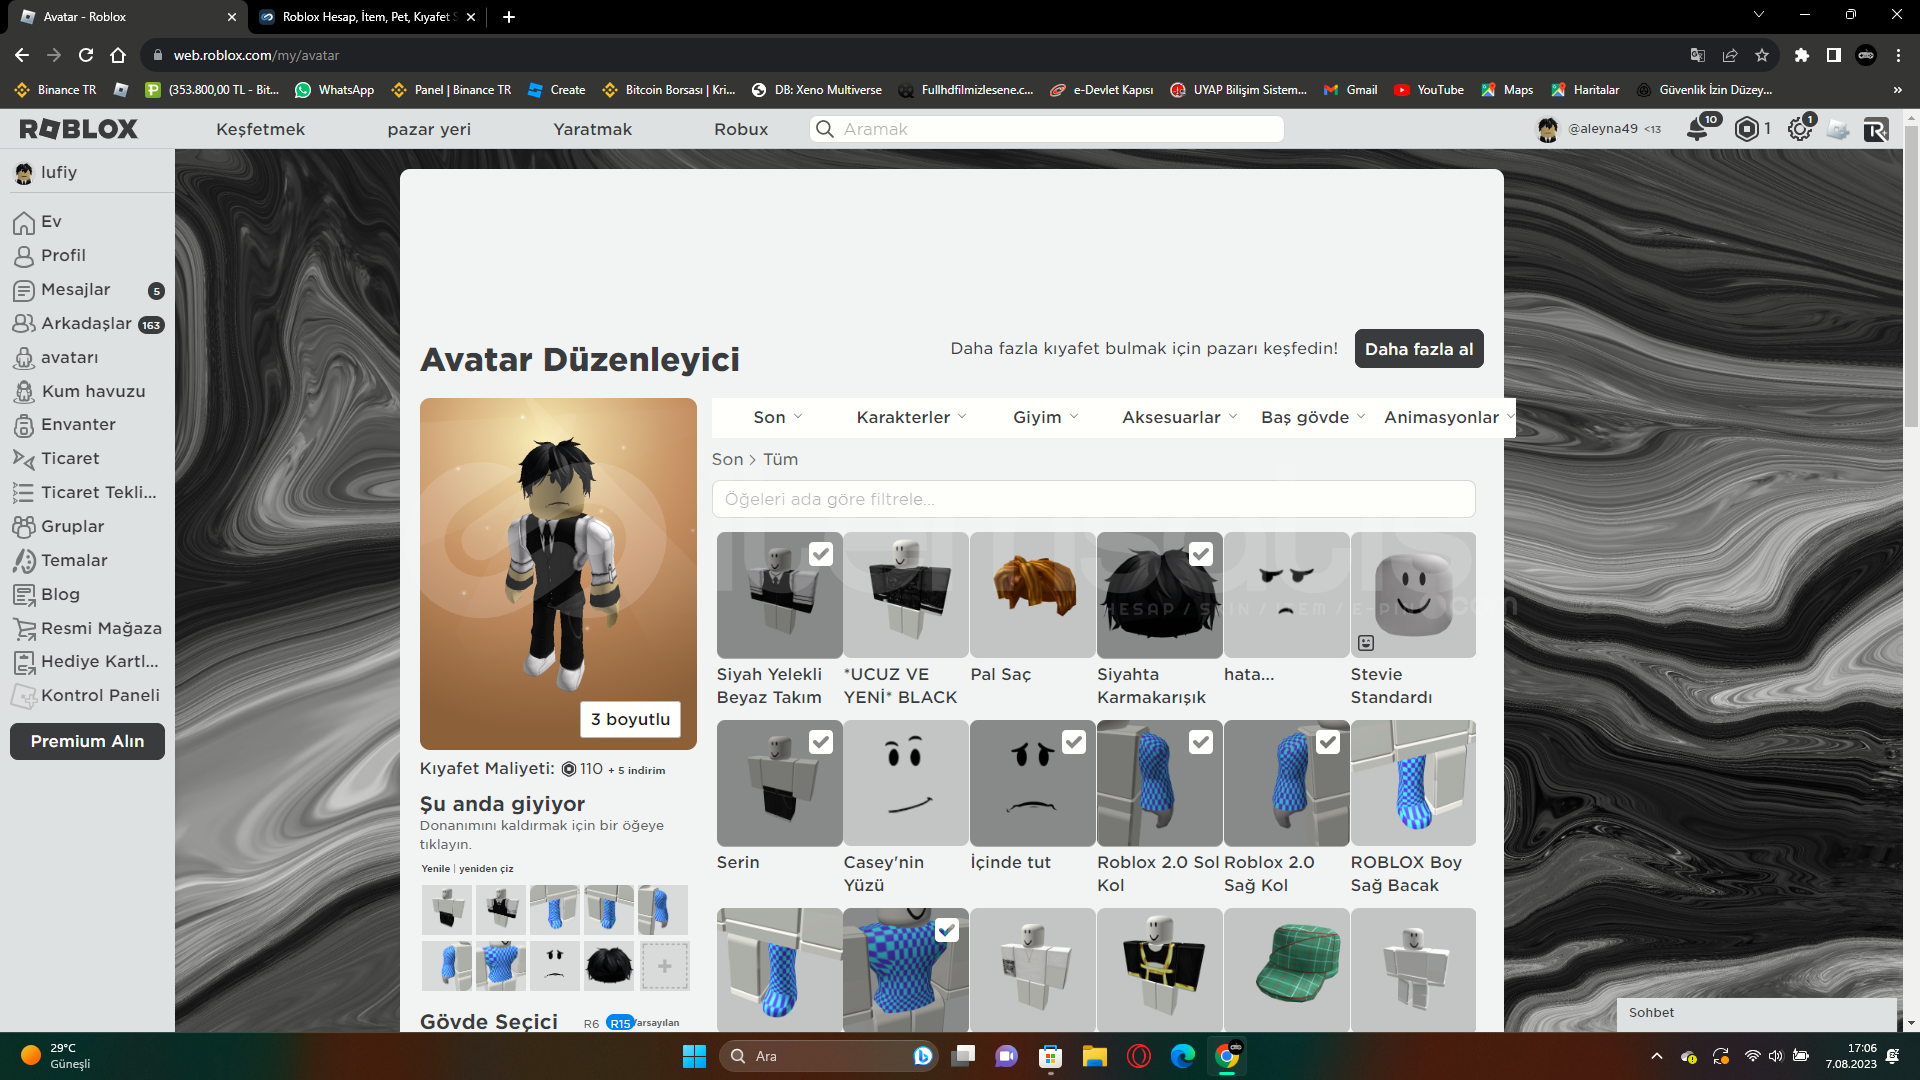Uncheck Siyahta Karmakarışık hair item
This screenshot has height=1080, width=1920.
(1201, 554)
